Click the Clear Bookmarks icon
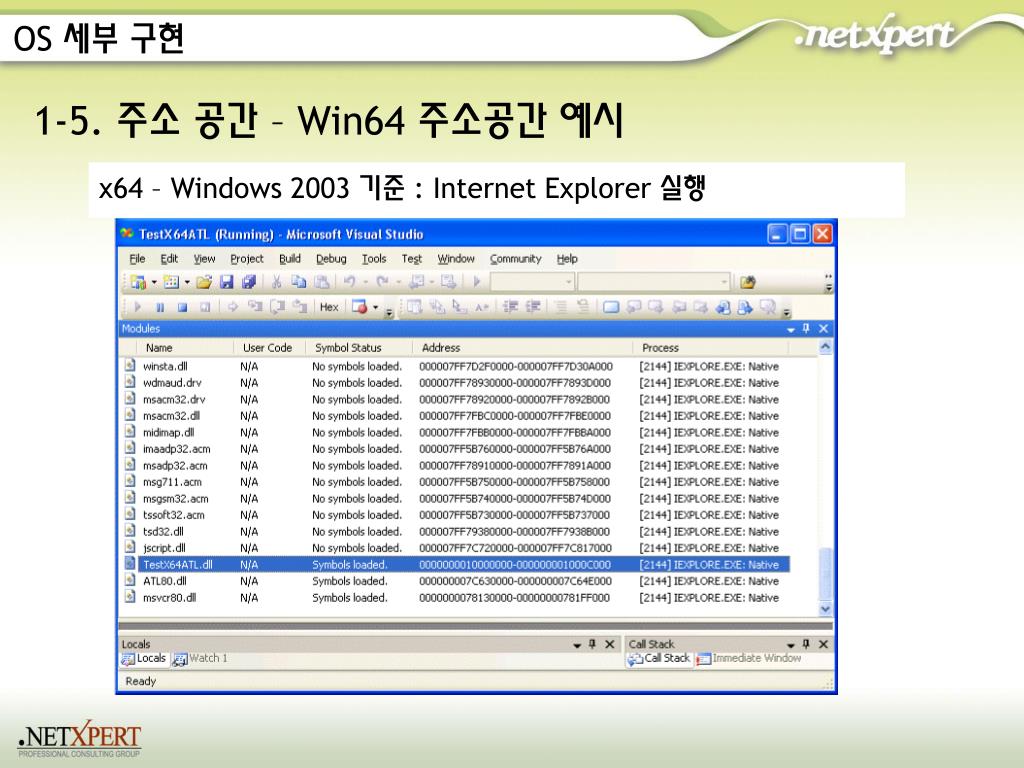Image resolution: width=1024 pixels, height=768 pixels. (x=769, y=307)
